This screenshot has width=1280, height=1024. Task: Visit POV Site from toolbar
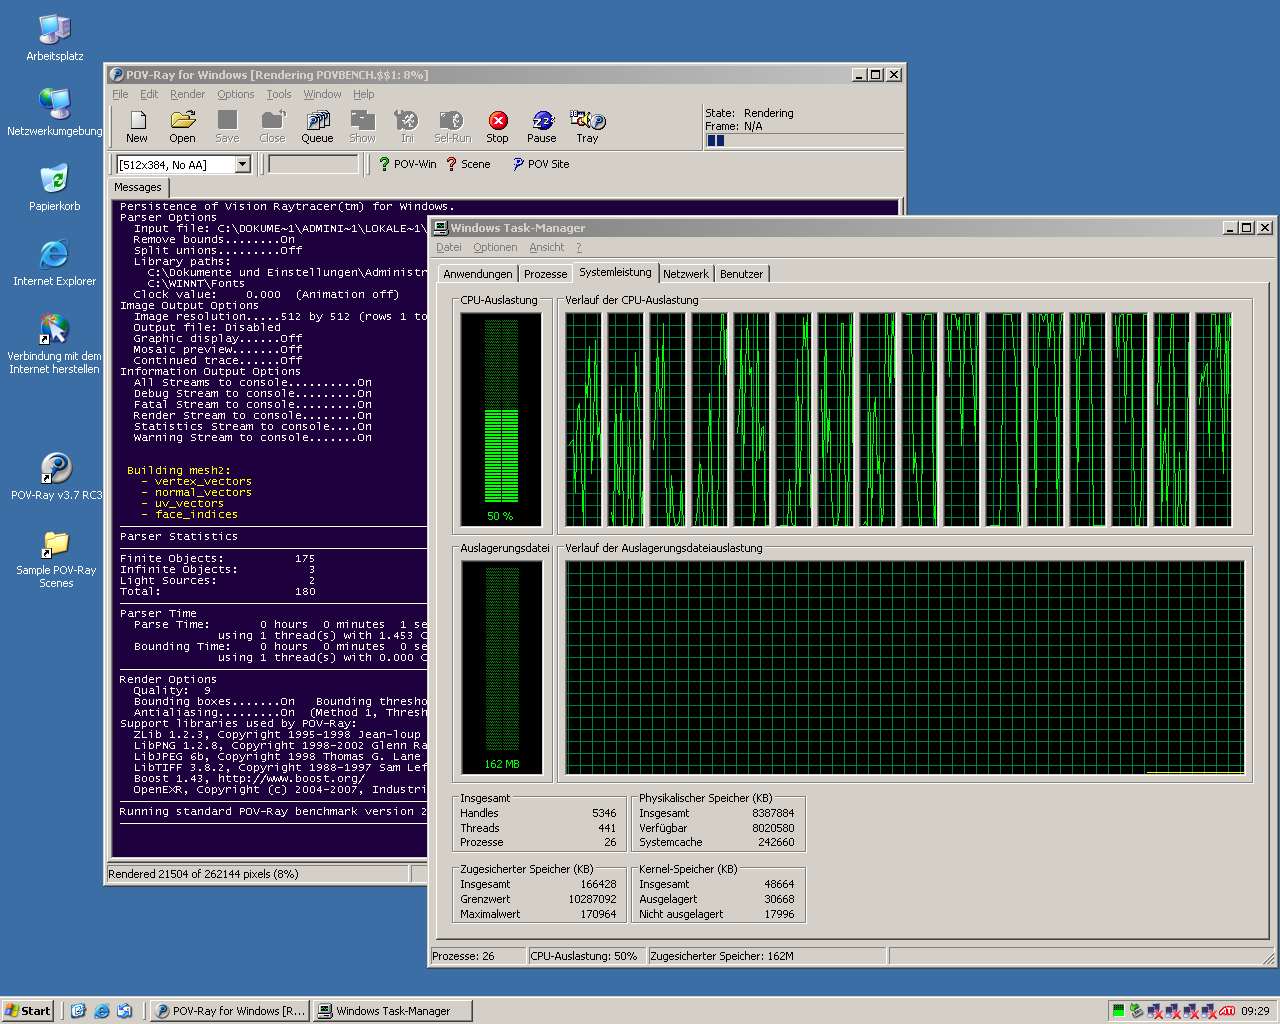pyautogui.click(x=540, y=164)
